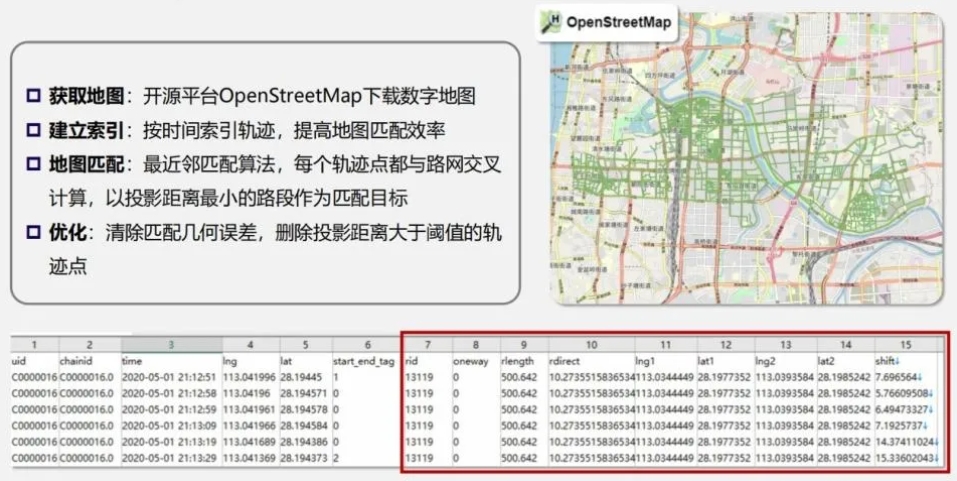Viewport: 957px width, 481px height.
Task: Select shift cell 7.1925737
Action: [906, 425]
